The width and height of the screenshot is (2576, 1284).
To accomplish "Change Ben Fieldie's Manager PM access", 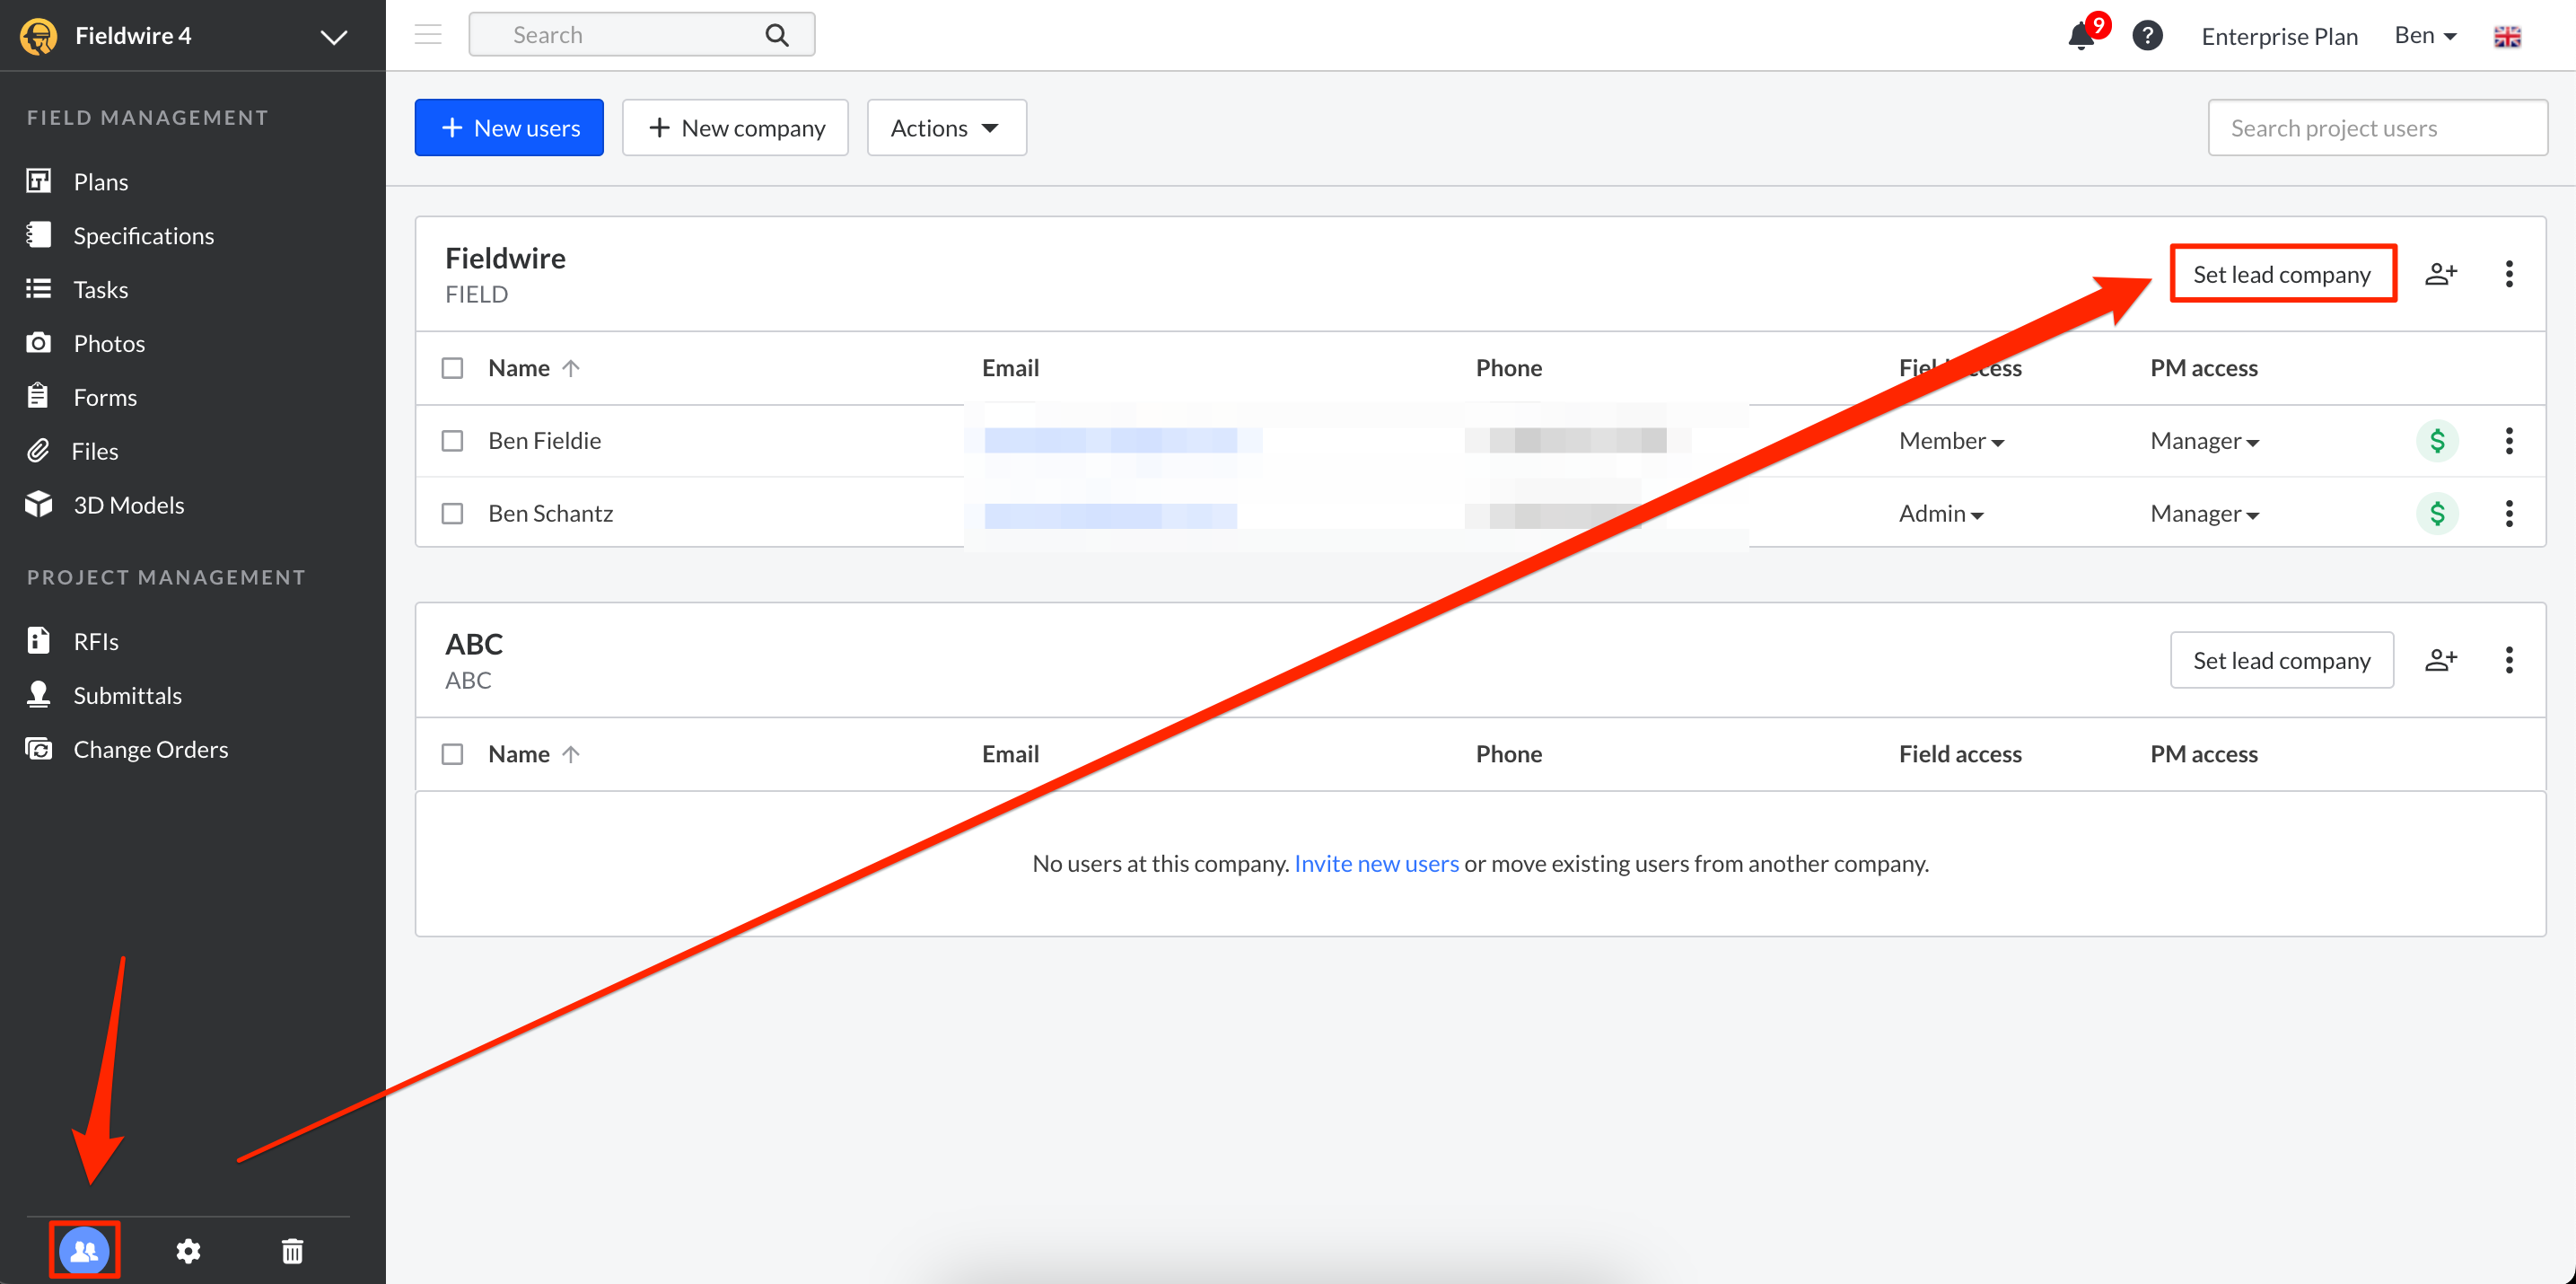I will pos(2204,441).
